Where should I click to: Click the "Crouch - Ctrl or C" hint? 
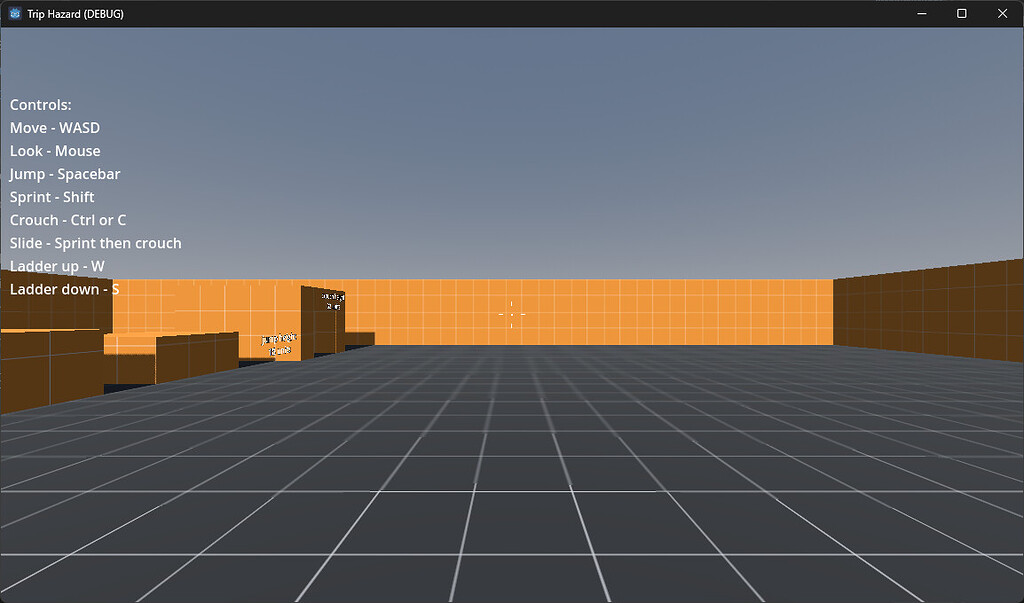(68, 220)
